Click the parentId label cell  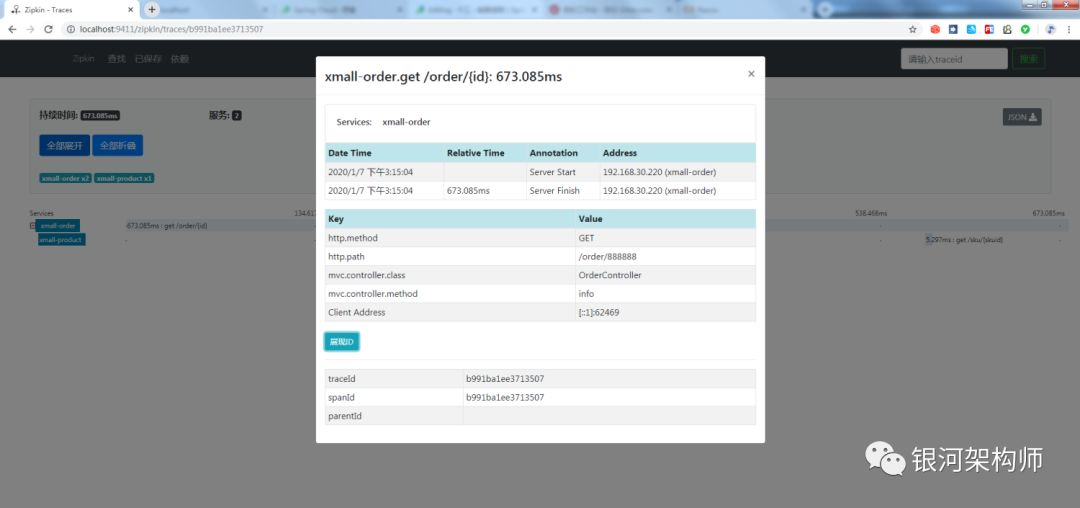click(x=394, y=416)
